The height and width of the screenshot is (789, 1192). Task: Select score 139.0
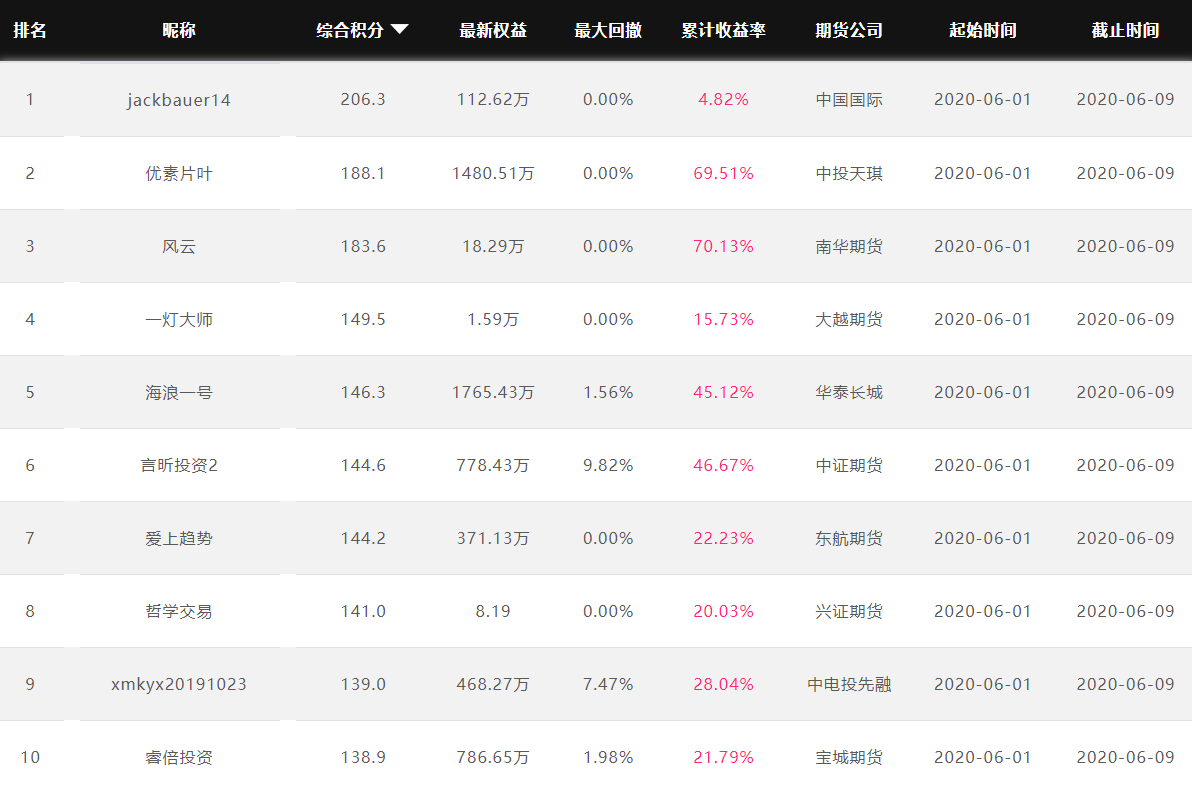pos(363,684)
